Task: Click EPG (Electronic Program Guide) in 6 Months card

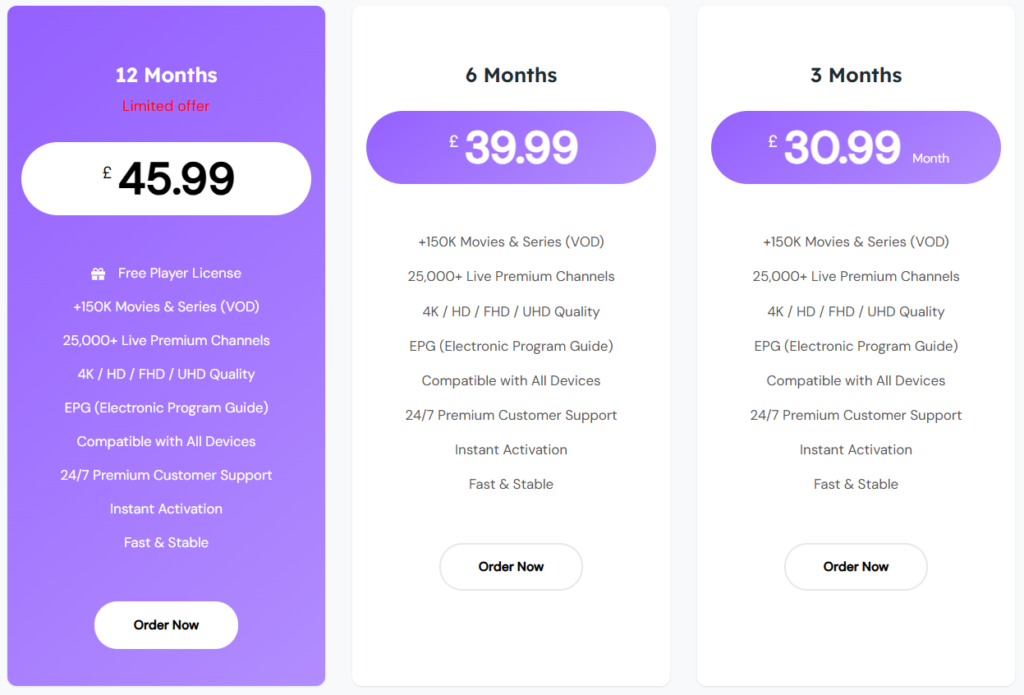Action: click(x=511, y=346)
